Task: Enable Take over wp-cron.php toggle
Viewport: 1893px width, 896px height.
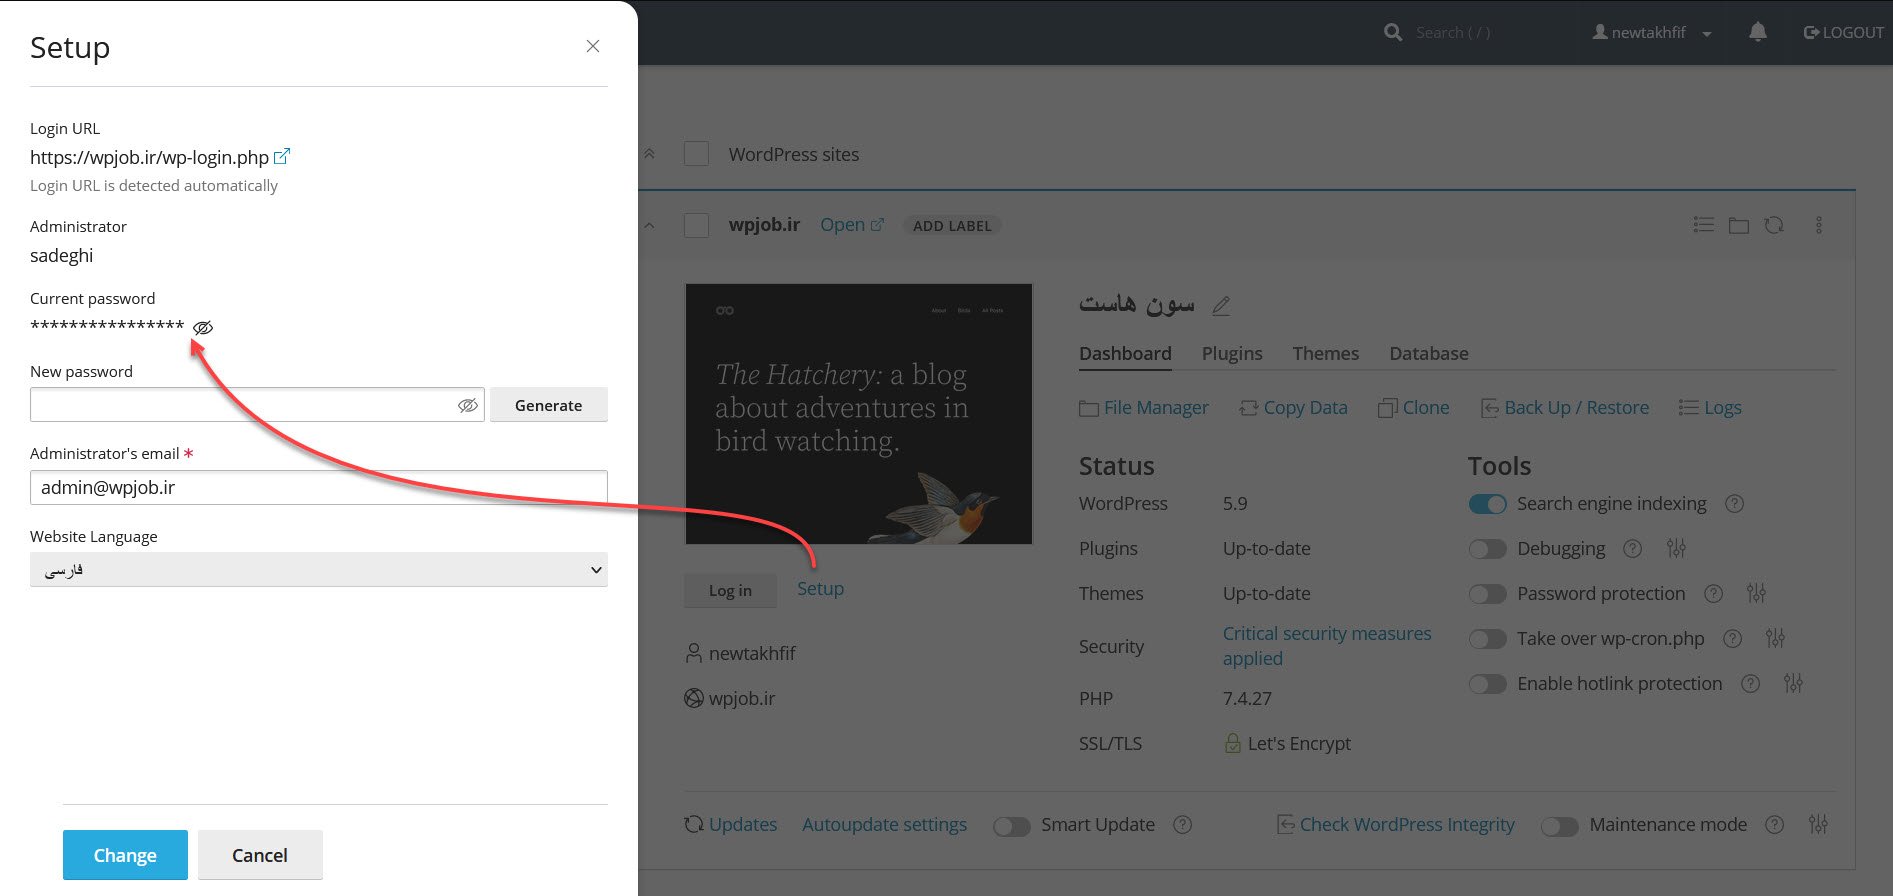Action: (1487, 639)
